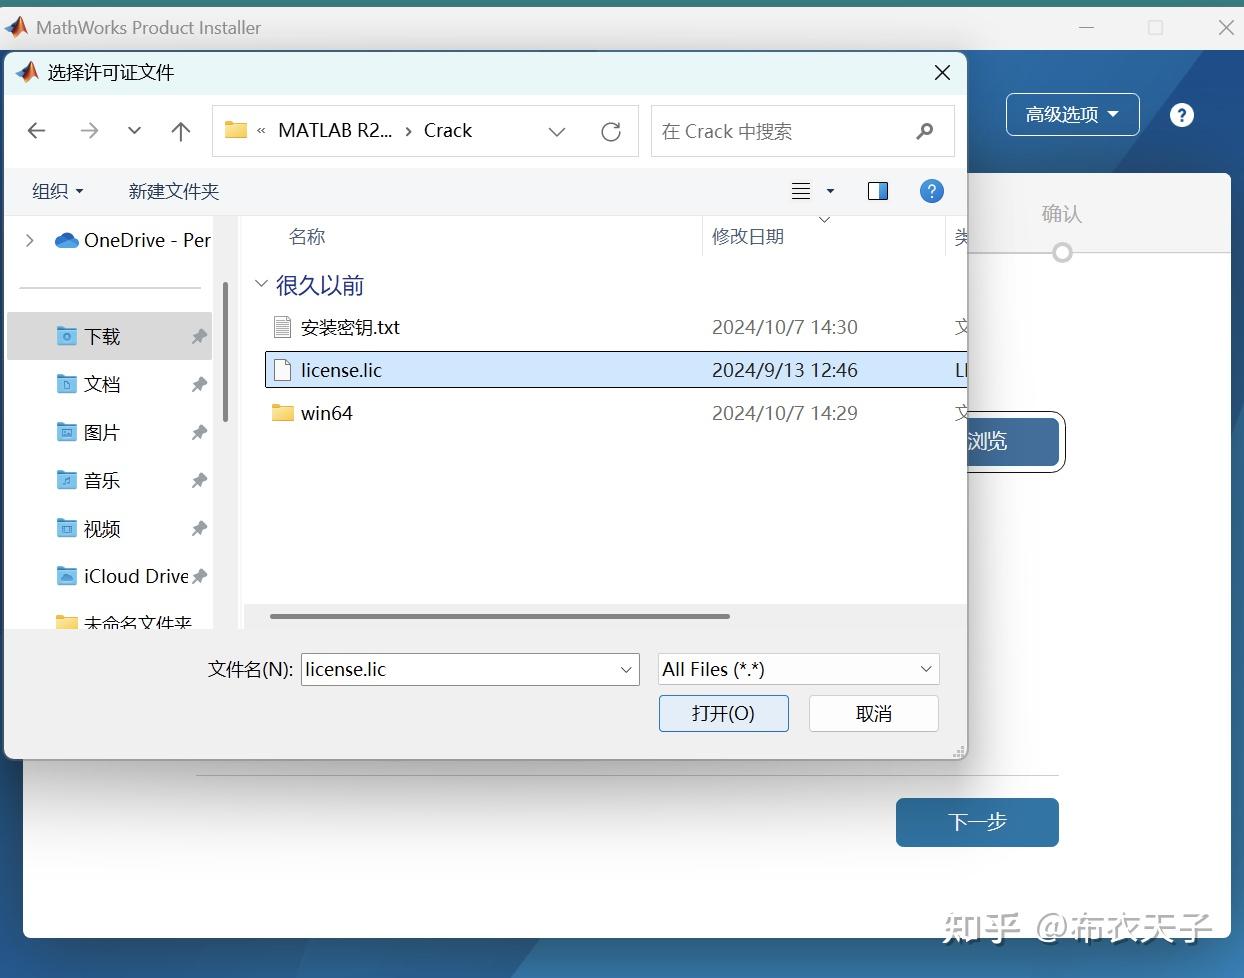Pin toggle on the 图片 sidebar item
Screen dimensions: 1244x978
199,432
